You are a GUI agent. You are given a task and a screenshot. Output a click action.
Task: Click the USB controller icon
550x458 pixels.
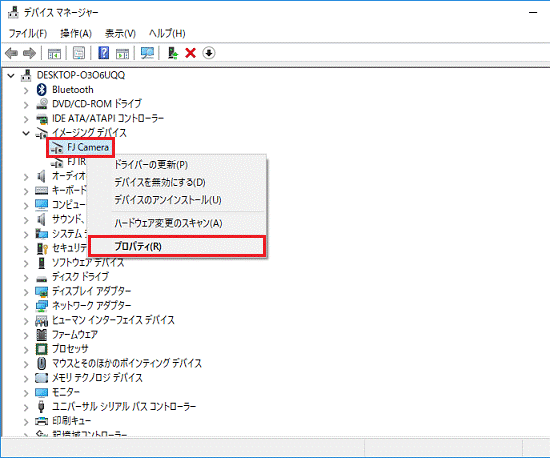[x=41, y=406]
